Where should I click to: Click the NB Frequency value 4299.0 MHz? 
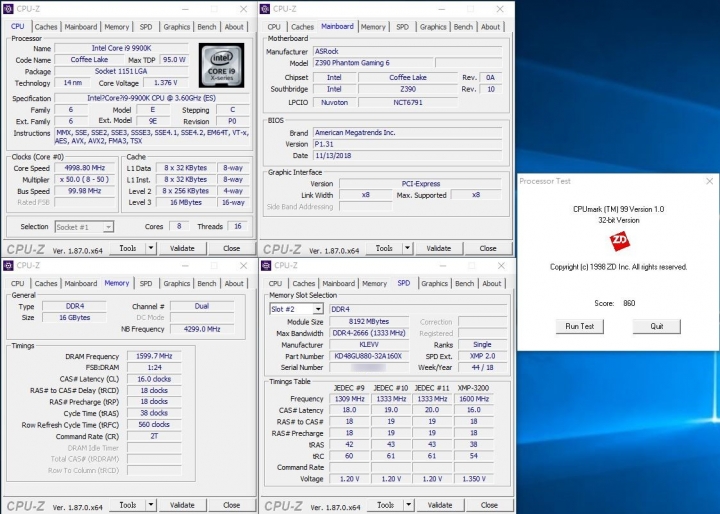(x=202, y=329)
